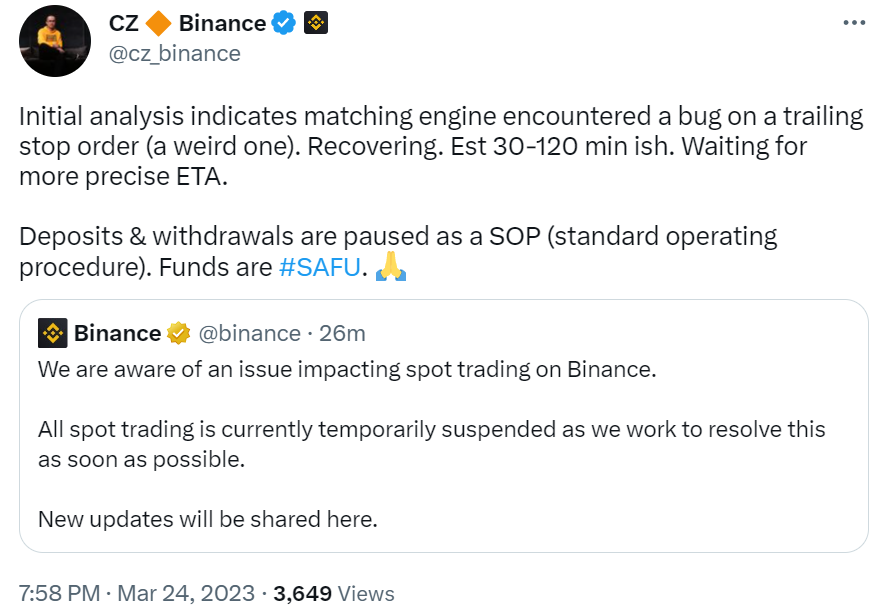Click the 7:58 PM tweet timestamp

[x=59, y=593]
